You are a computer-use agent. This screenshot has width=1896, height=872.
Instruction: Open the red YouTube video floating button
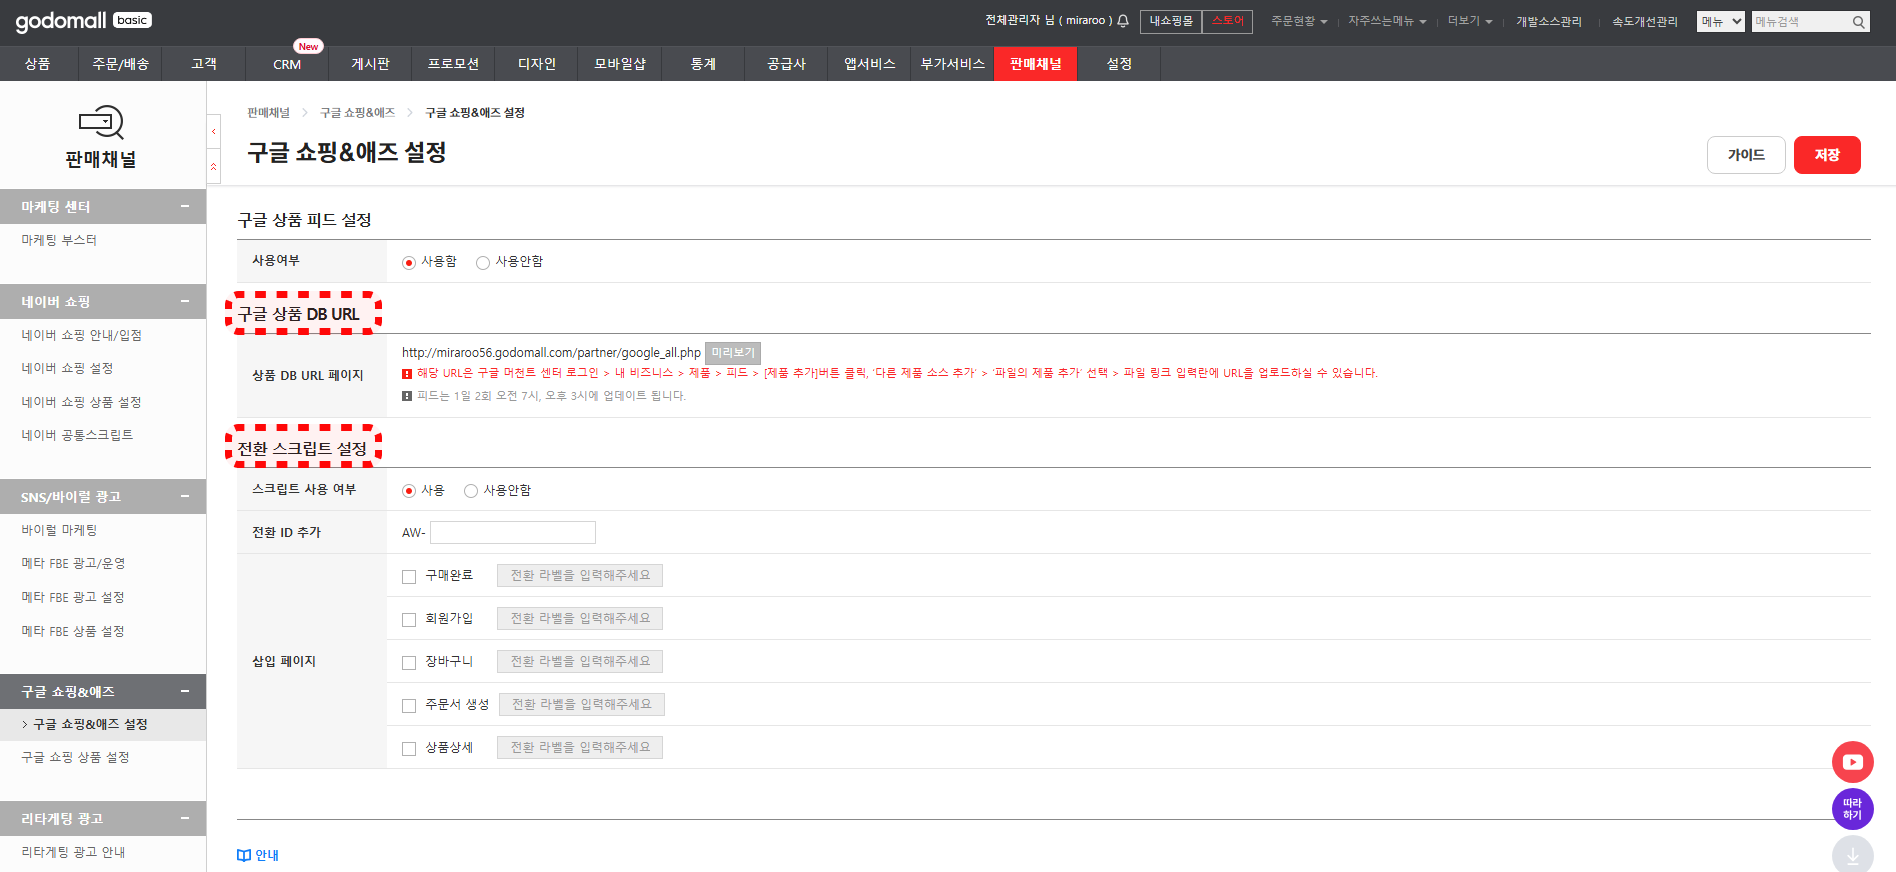1852,762
